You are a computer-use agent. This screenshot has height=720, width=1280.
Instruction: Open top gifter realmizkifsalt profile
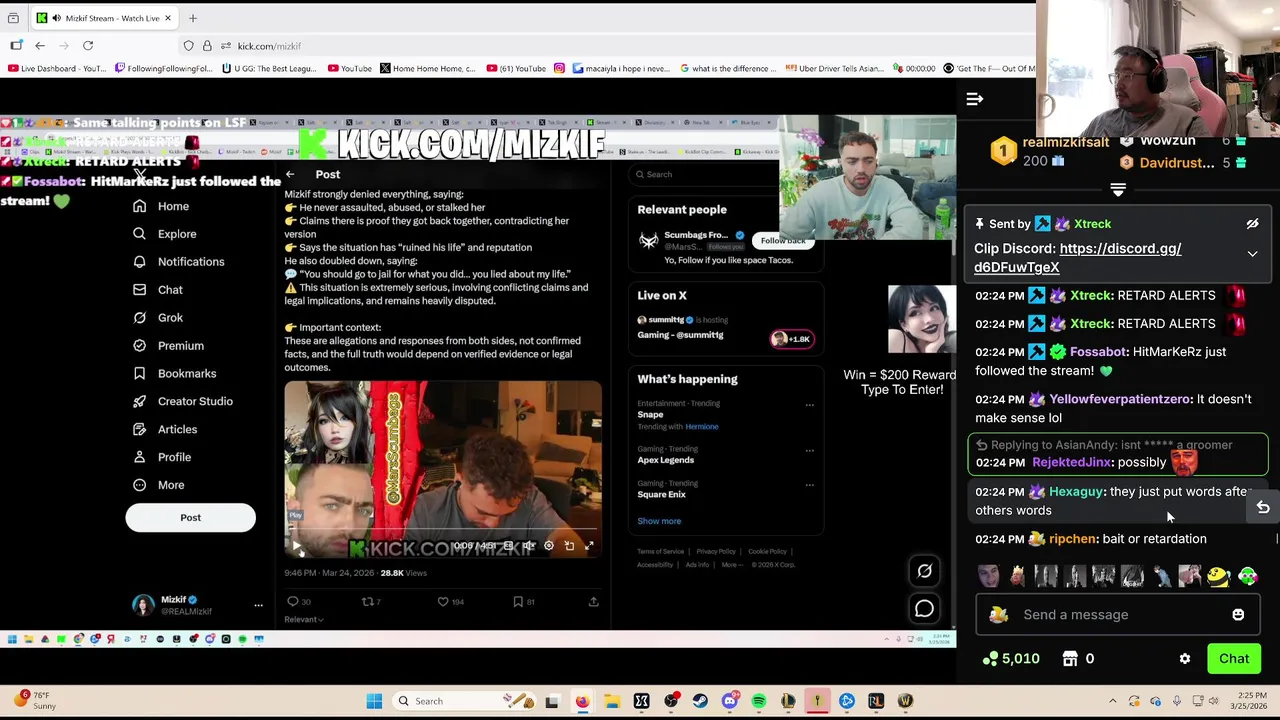pos(1065,143)
